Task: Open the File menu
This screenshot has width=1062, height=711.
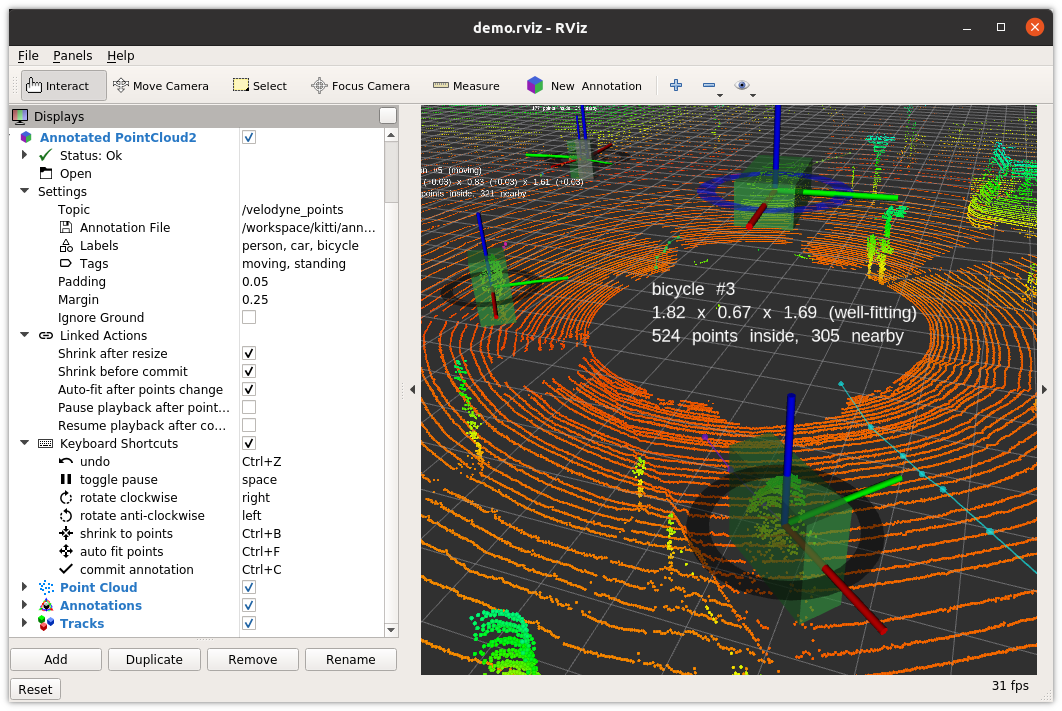Action: click(x=28, y=56)
